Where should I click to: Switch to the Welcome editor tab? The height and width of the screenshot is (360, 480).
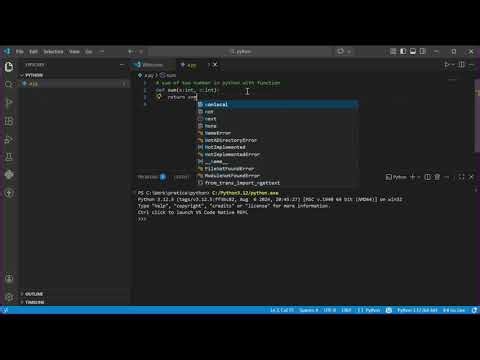(x=153, y=65)
